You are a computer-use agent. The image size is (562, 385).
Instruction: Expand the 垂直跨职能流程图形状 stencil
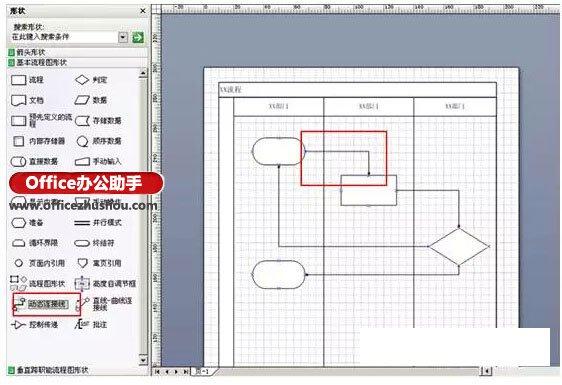point(77,370)
